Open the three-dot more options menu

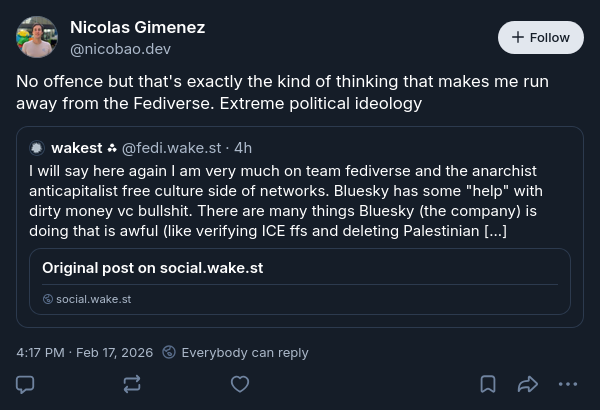point(568,384)
